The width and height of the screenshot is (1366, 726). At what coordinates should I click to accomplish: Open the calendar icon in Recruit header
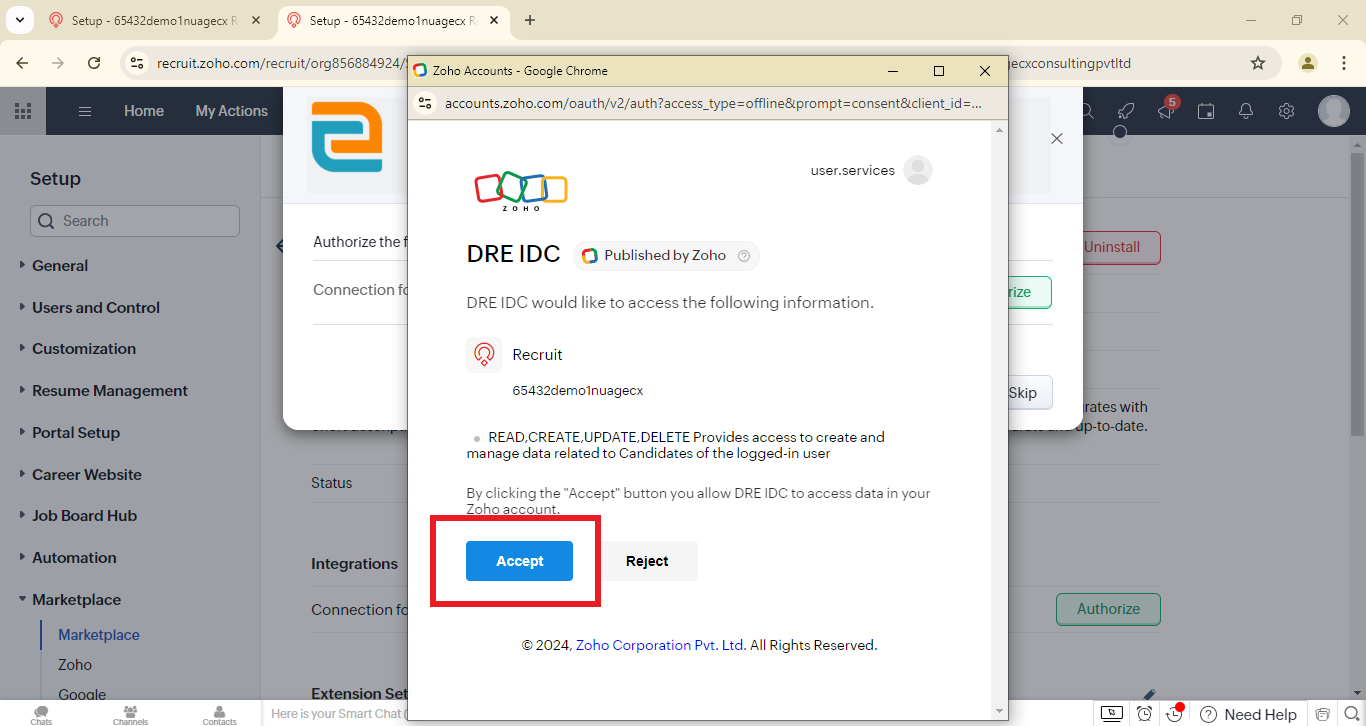point(1206,111)
